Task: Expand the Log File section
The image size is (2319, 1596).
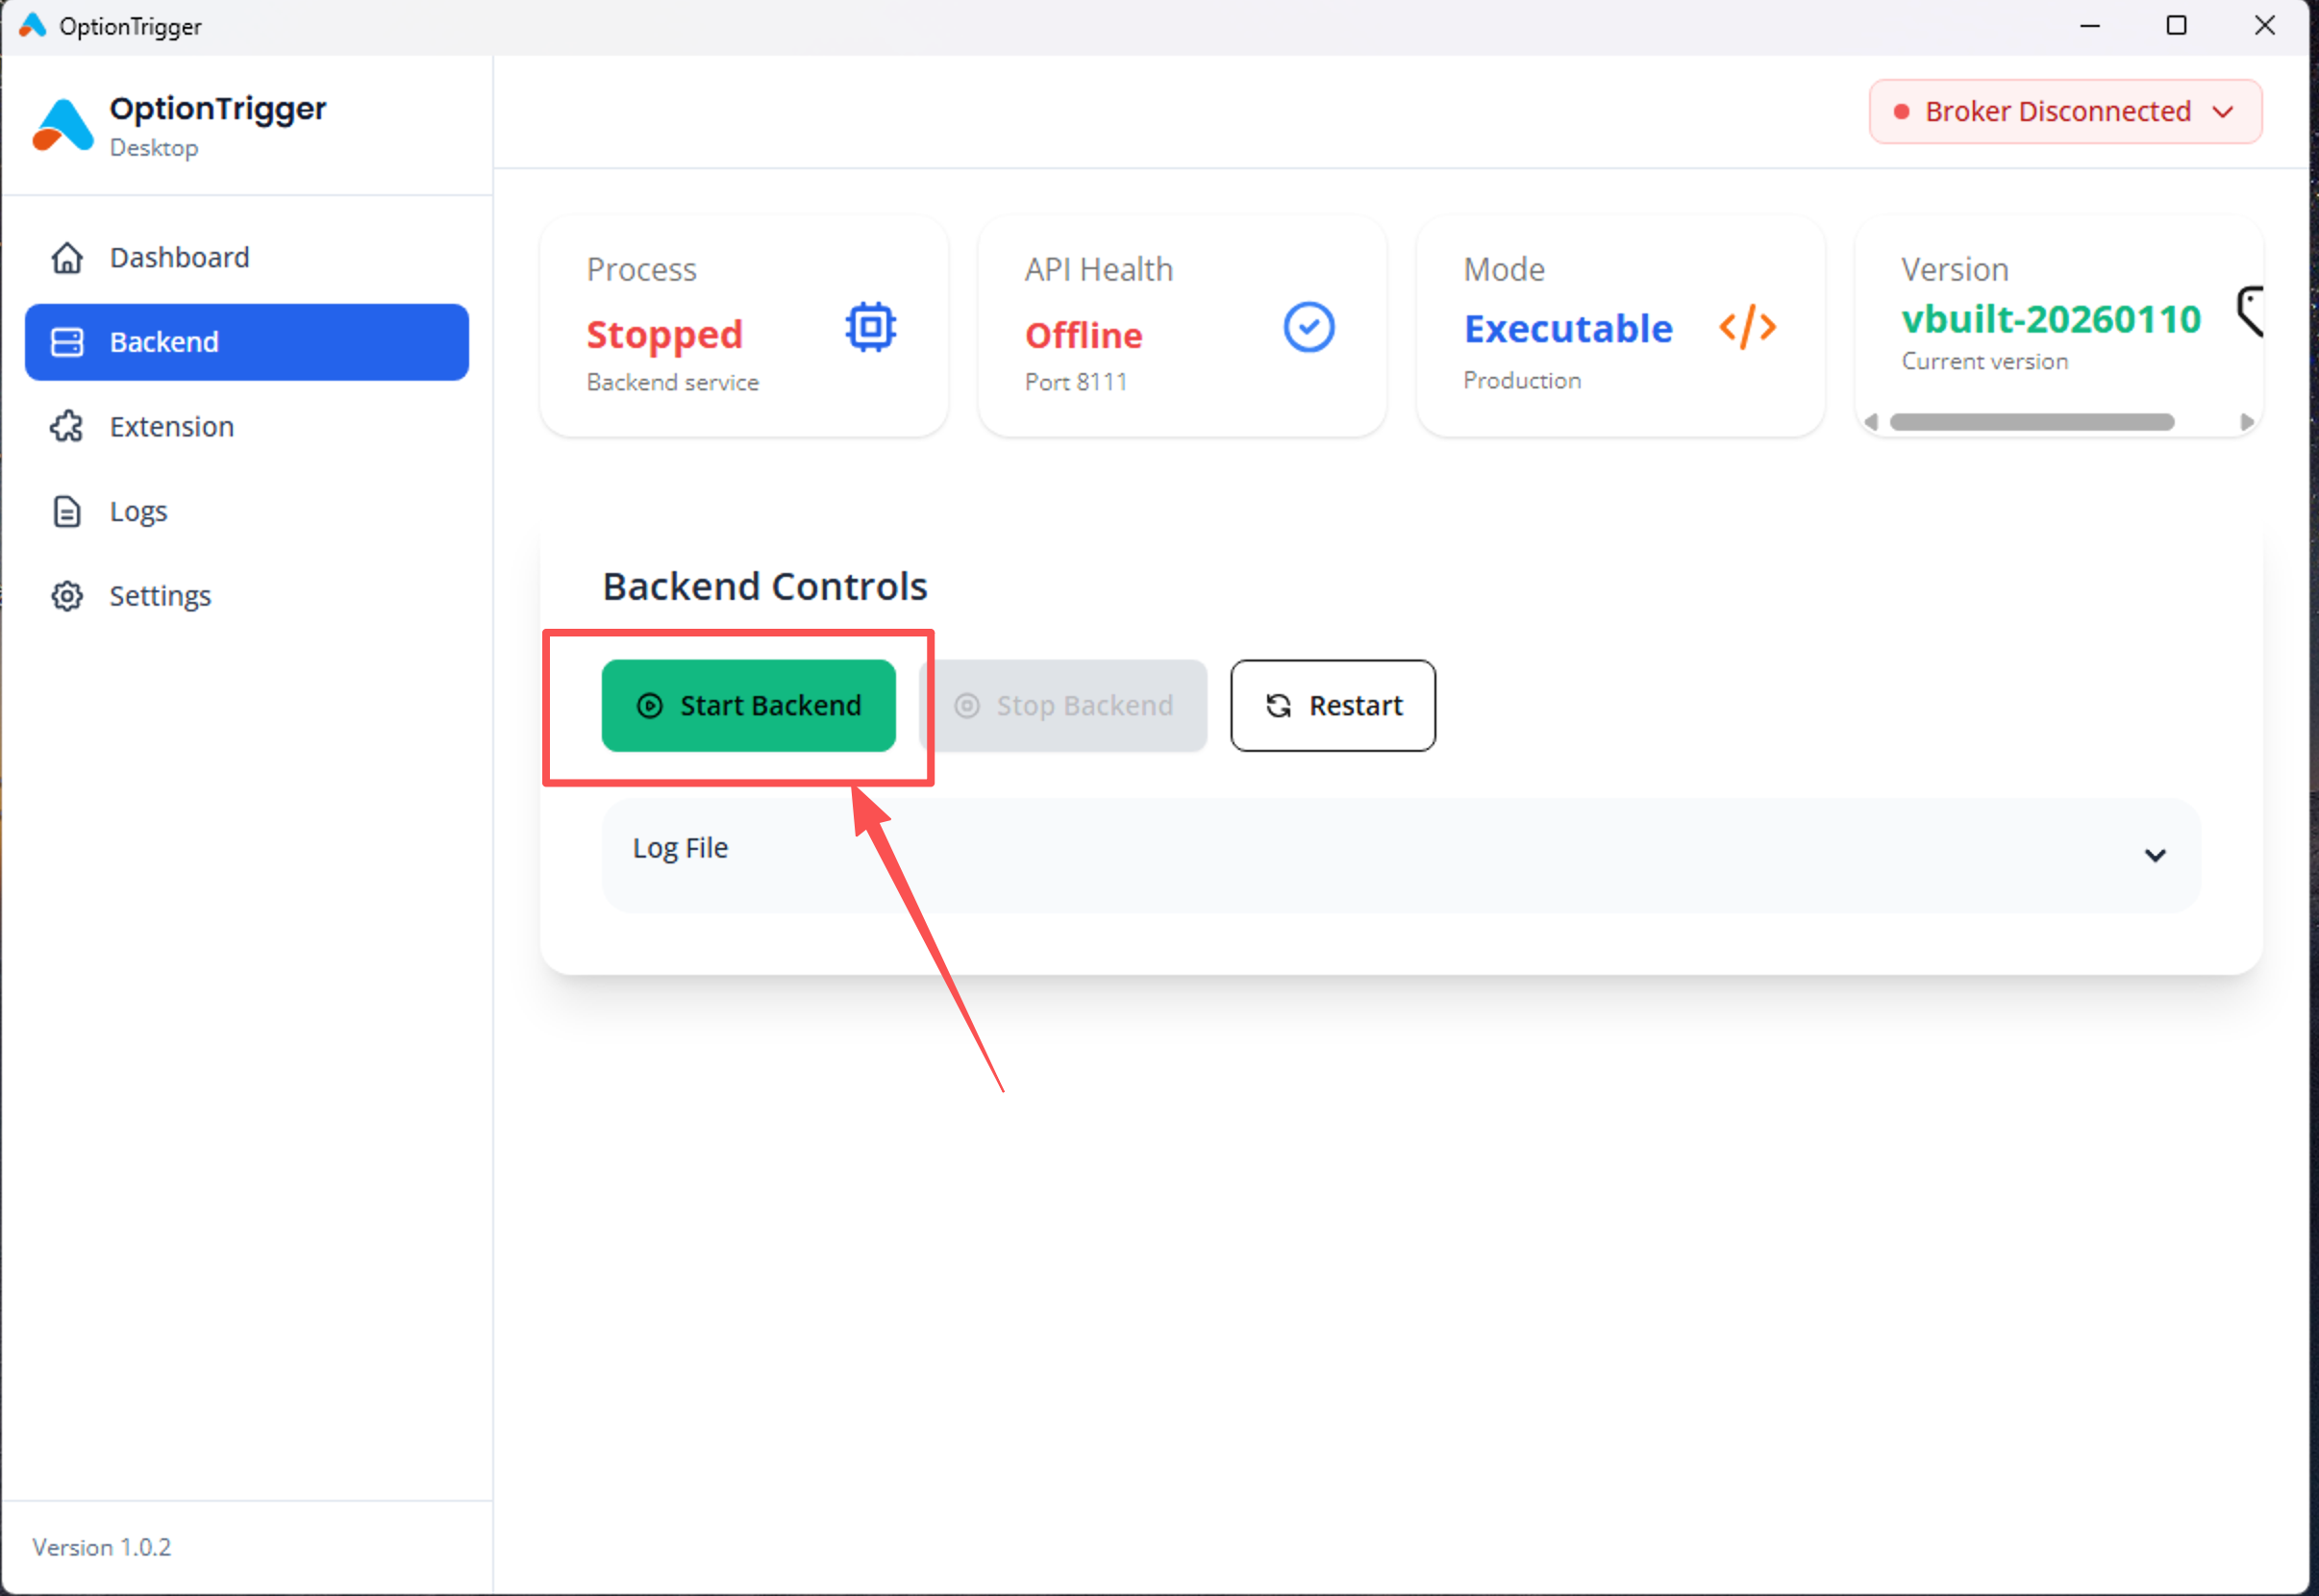Action: coord(1401,855)
